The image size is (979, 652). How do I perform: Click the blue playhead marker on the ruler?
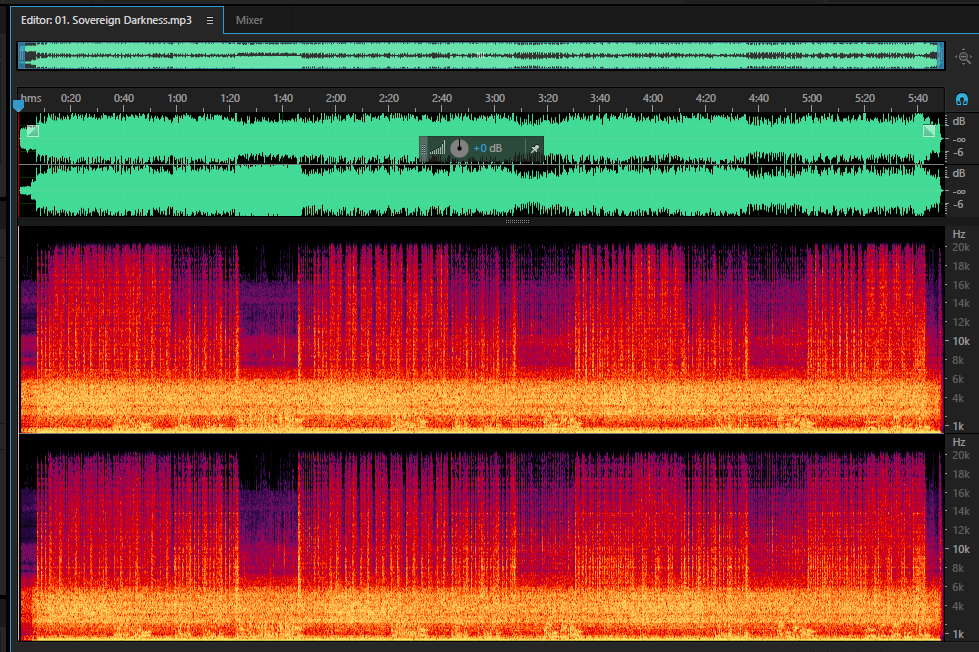pos(19,105)
